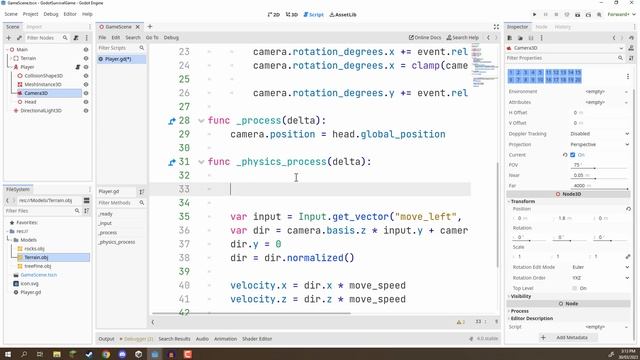640x360 pixels.
Task: Open the Projection dropdown
Action: tap(599, 144)
